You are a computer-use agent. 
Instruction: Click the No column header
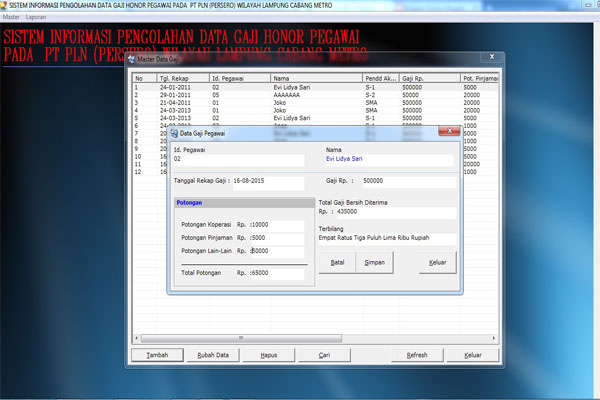[145, 78]
